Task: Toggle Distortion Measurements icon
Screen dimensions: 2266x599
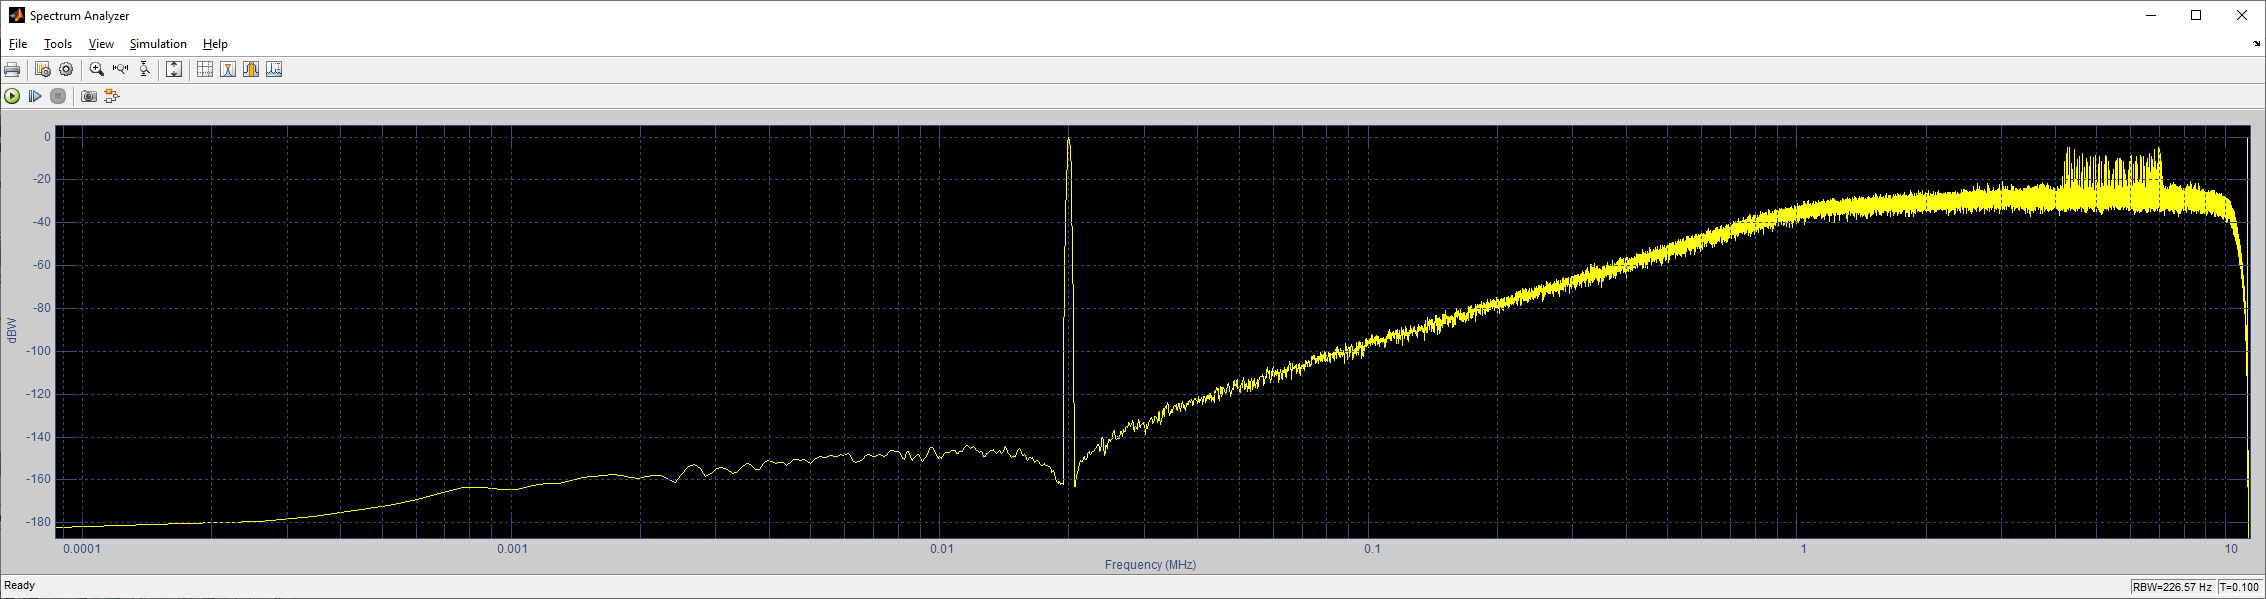Action: coord(274,69)
